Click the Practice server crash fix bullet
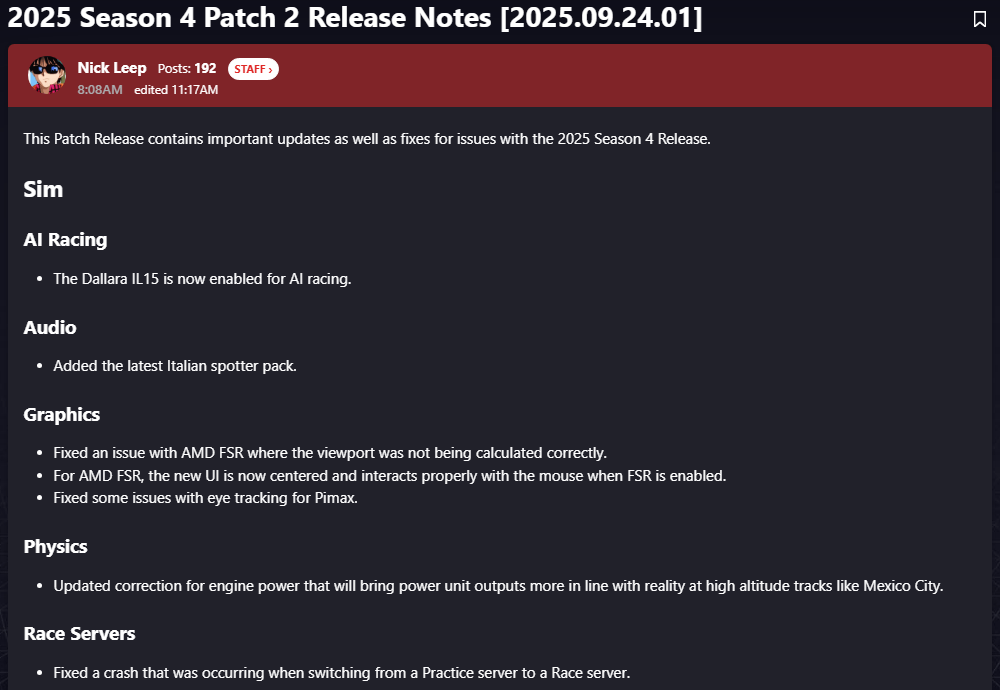This screenshot has height=690, width=1000. point(341,672)
